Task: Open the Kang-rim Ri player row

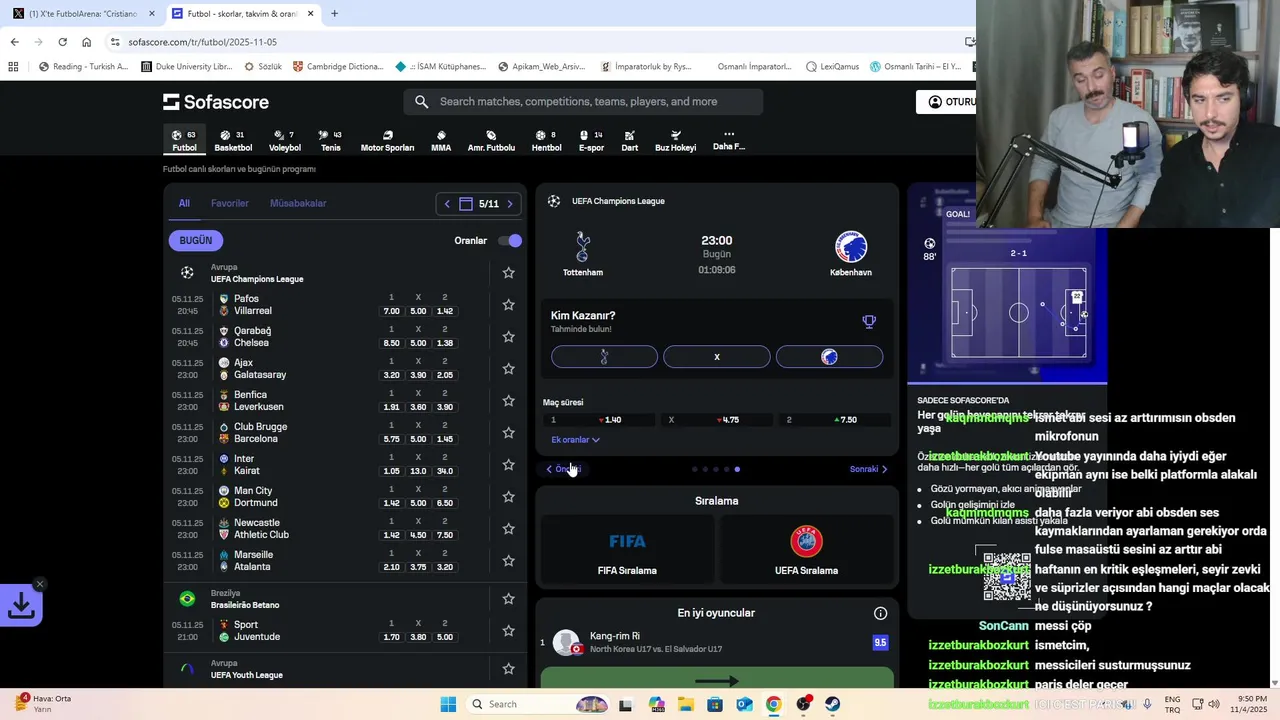Action: click(x=717, y=643)
